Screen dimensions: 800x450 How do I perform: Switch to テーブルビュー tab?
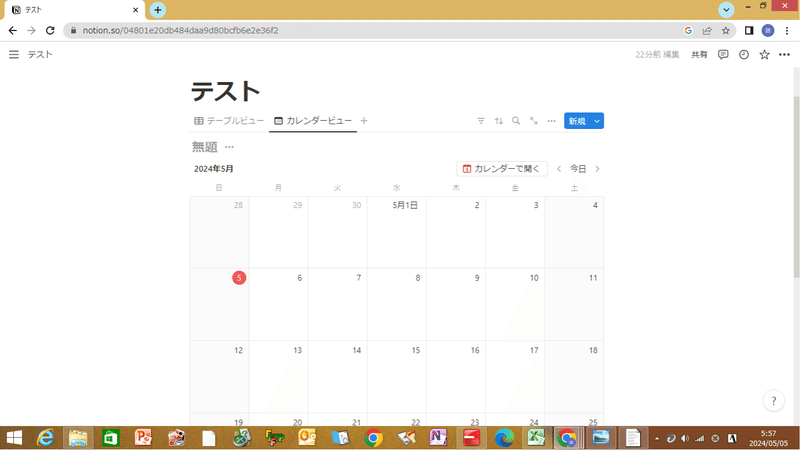click(229, 121)
